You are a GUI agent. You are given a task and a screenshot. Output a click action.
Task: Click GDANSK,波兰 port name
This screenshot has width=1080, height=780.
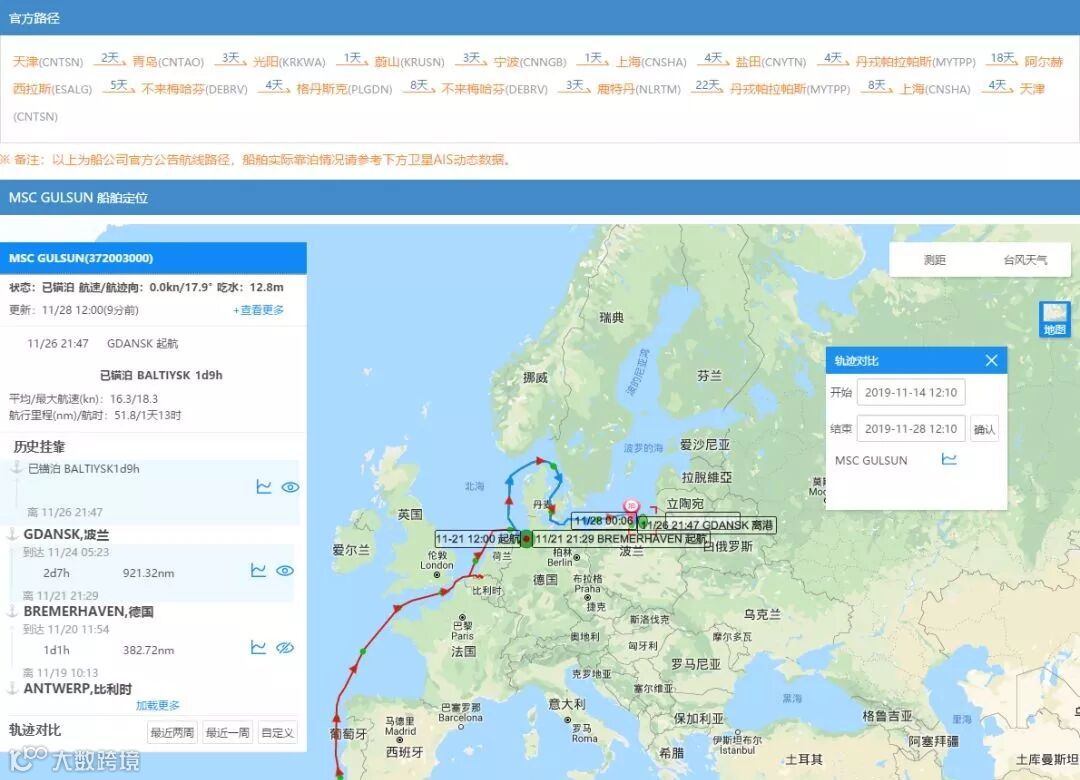pyautogui.click(x=66, y=534)
